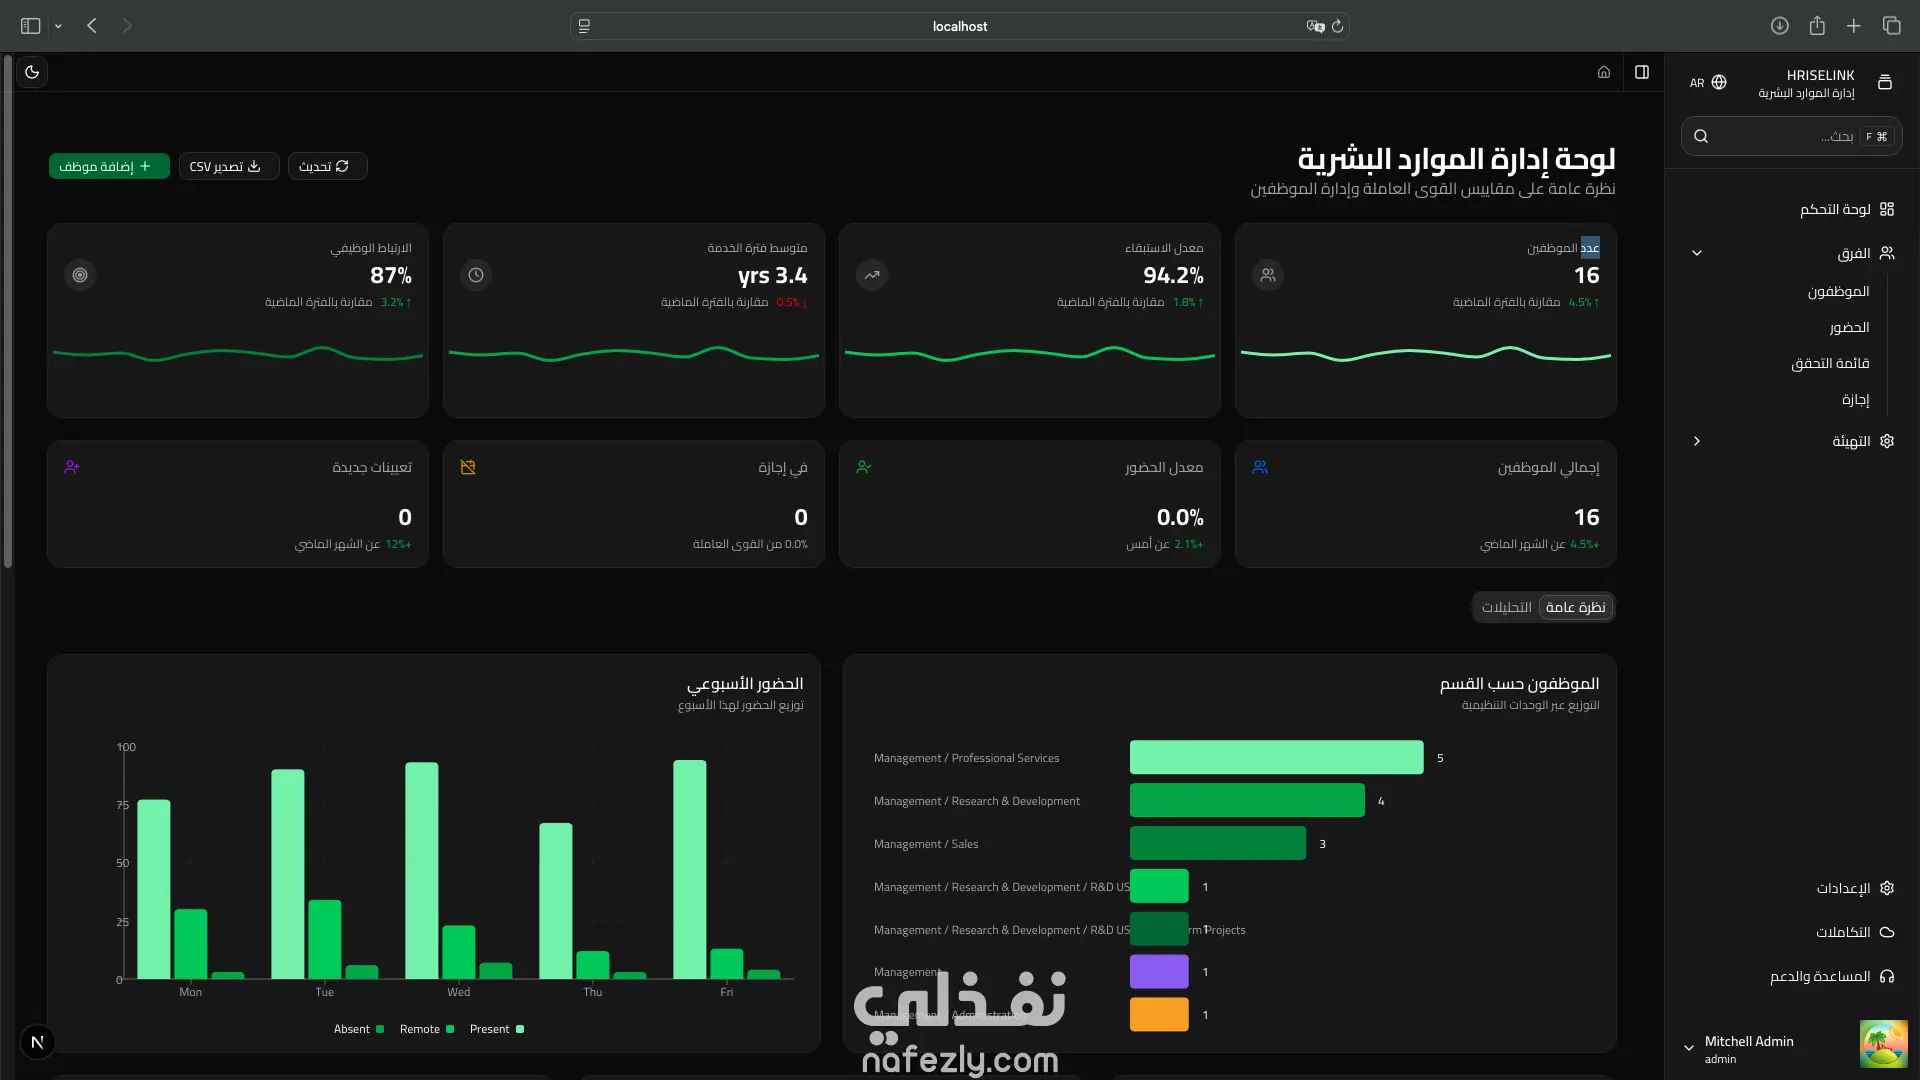Click the tall Present bar for Friday
Screen dimensions: 1920x1080
[690, 869]
